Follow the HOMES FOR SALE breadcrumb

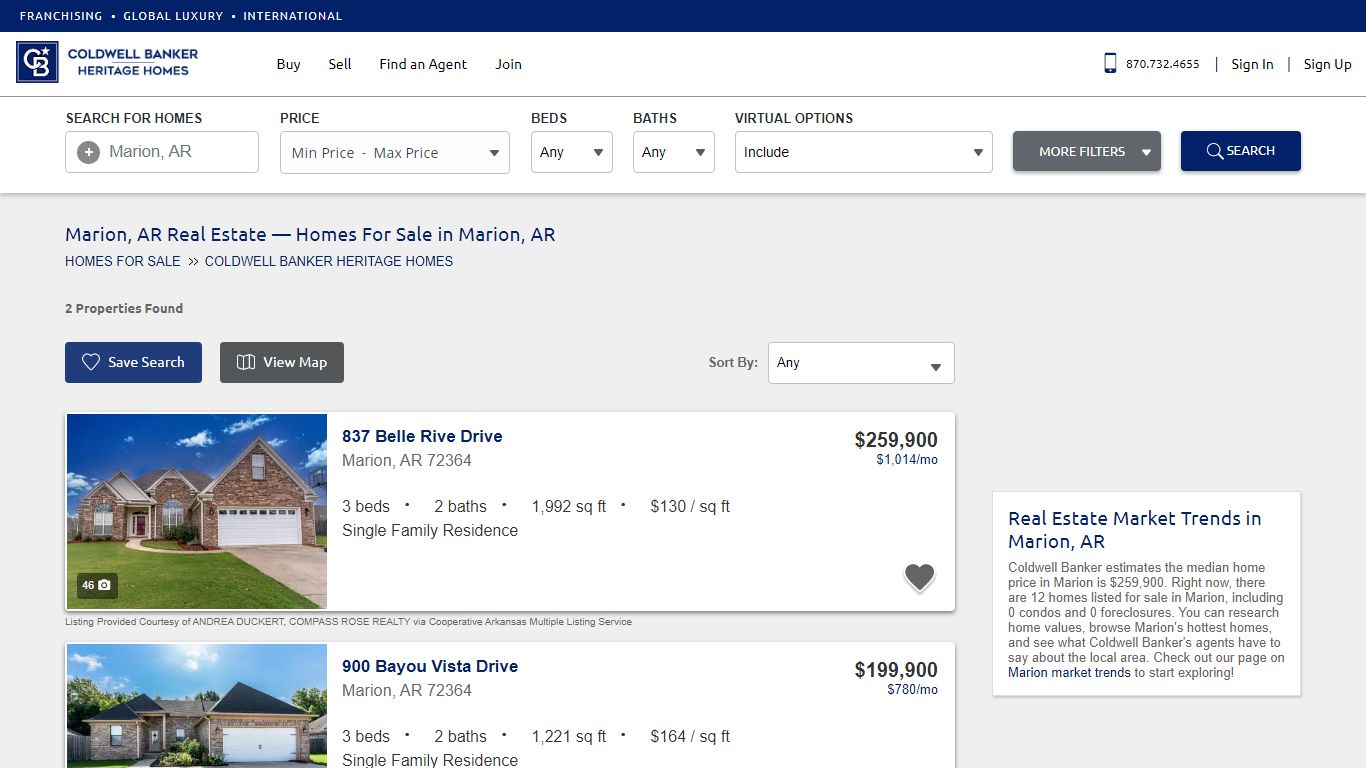(x=123, y=261)
